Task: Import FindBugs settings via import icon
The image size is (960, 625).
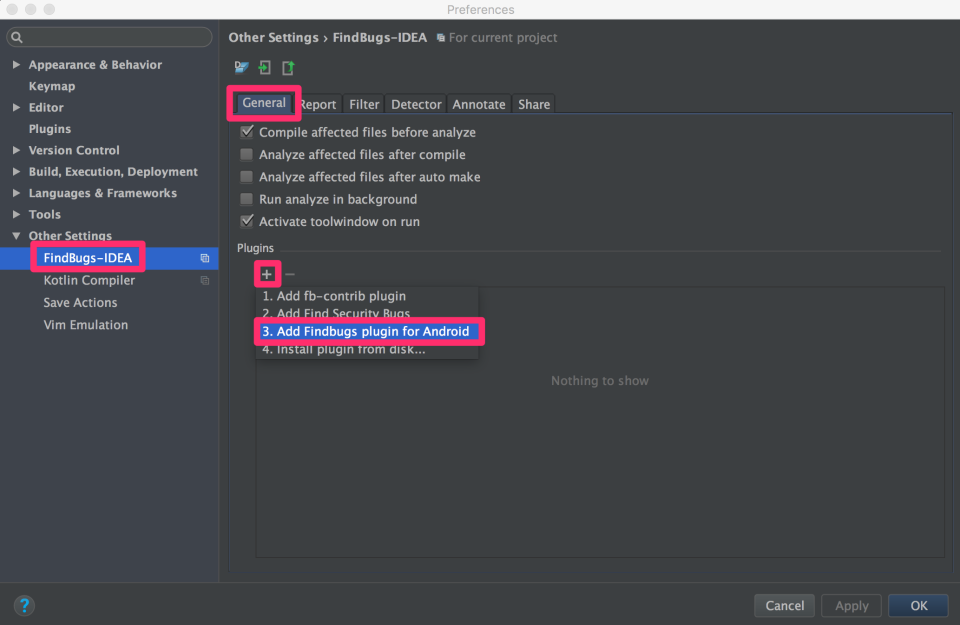Action: tap(265, 67)
